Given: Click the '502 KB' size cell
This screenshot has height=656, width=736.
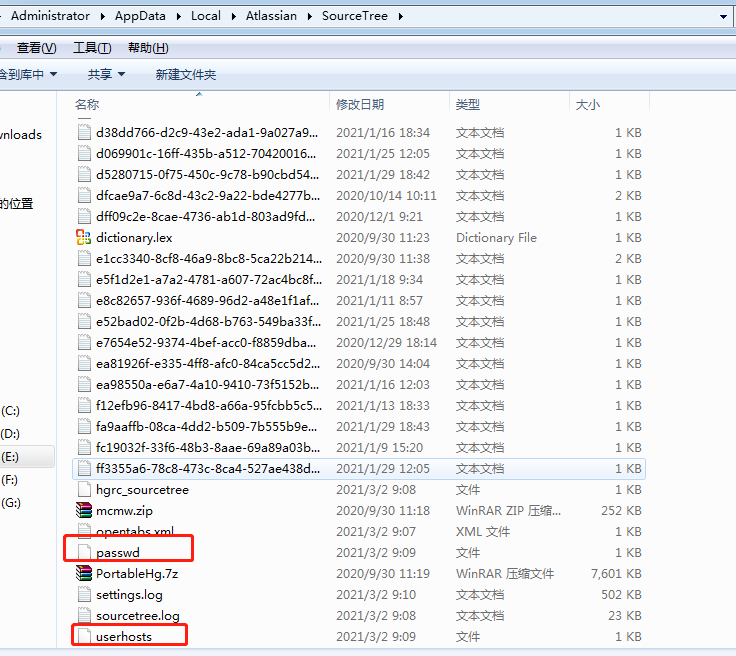Looking at the screenshot, I should coord(621,594).
